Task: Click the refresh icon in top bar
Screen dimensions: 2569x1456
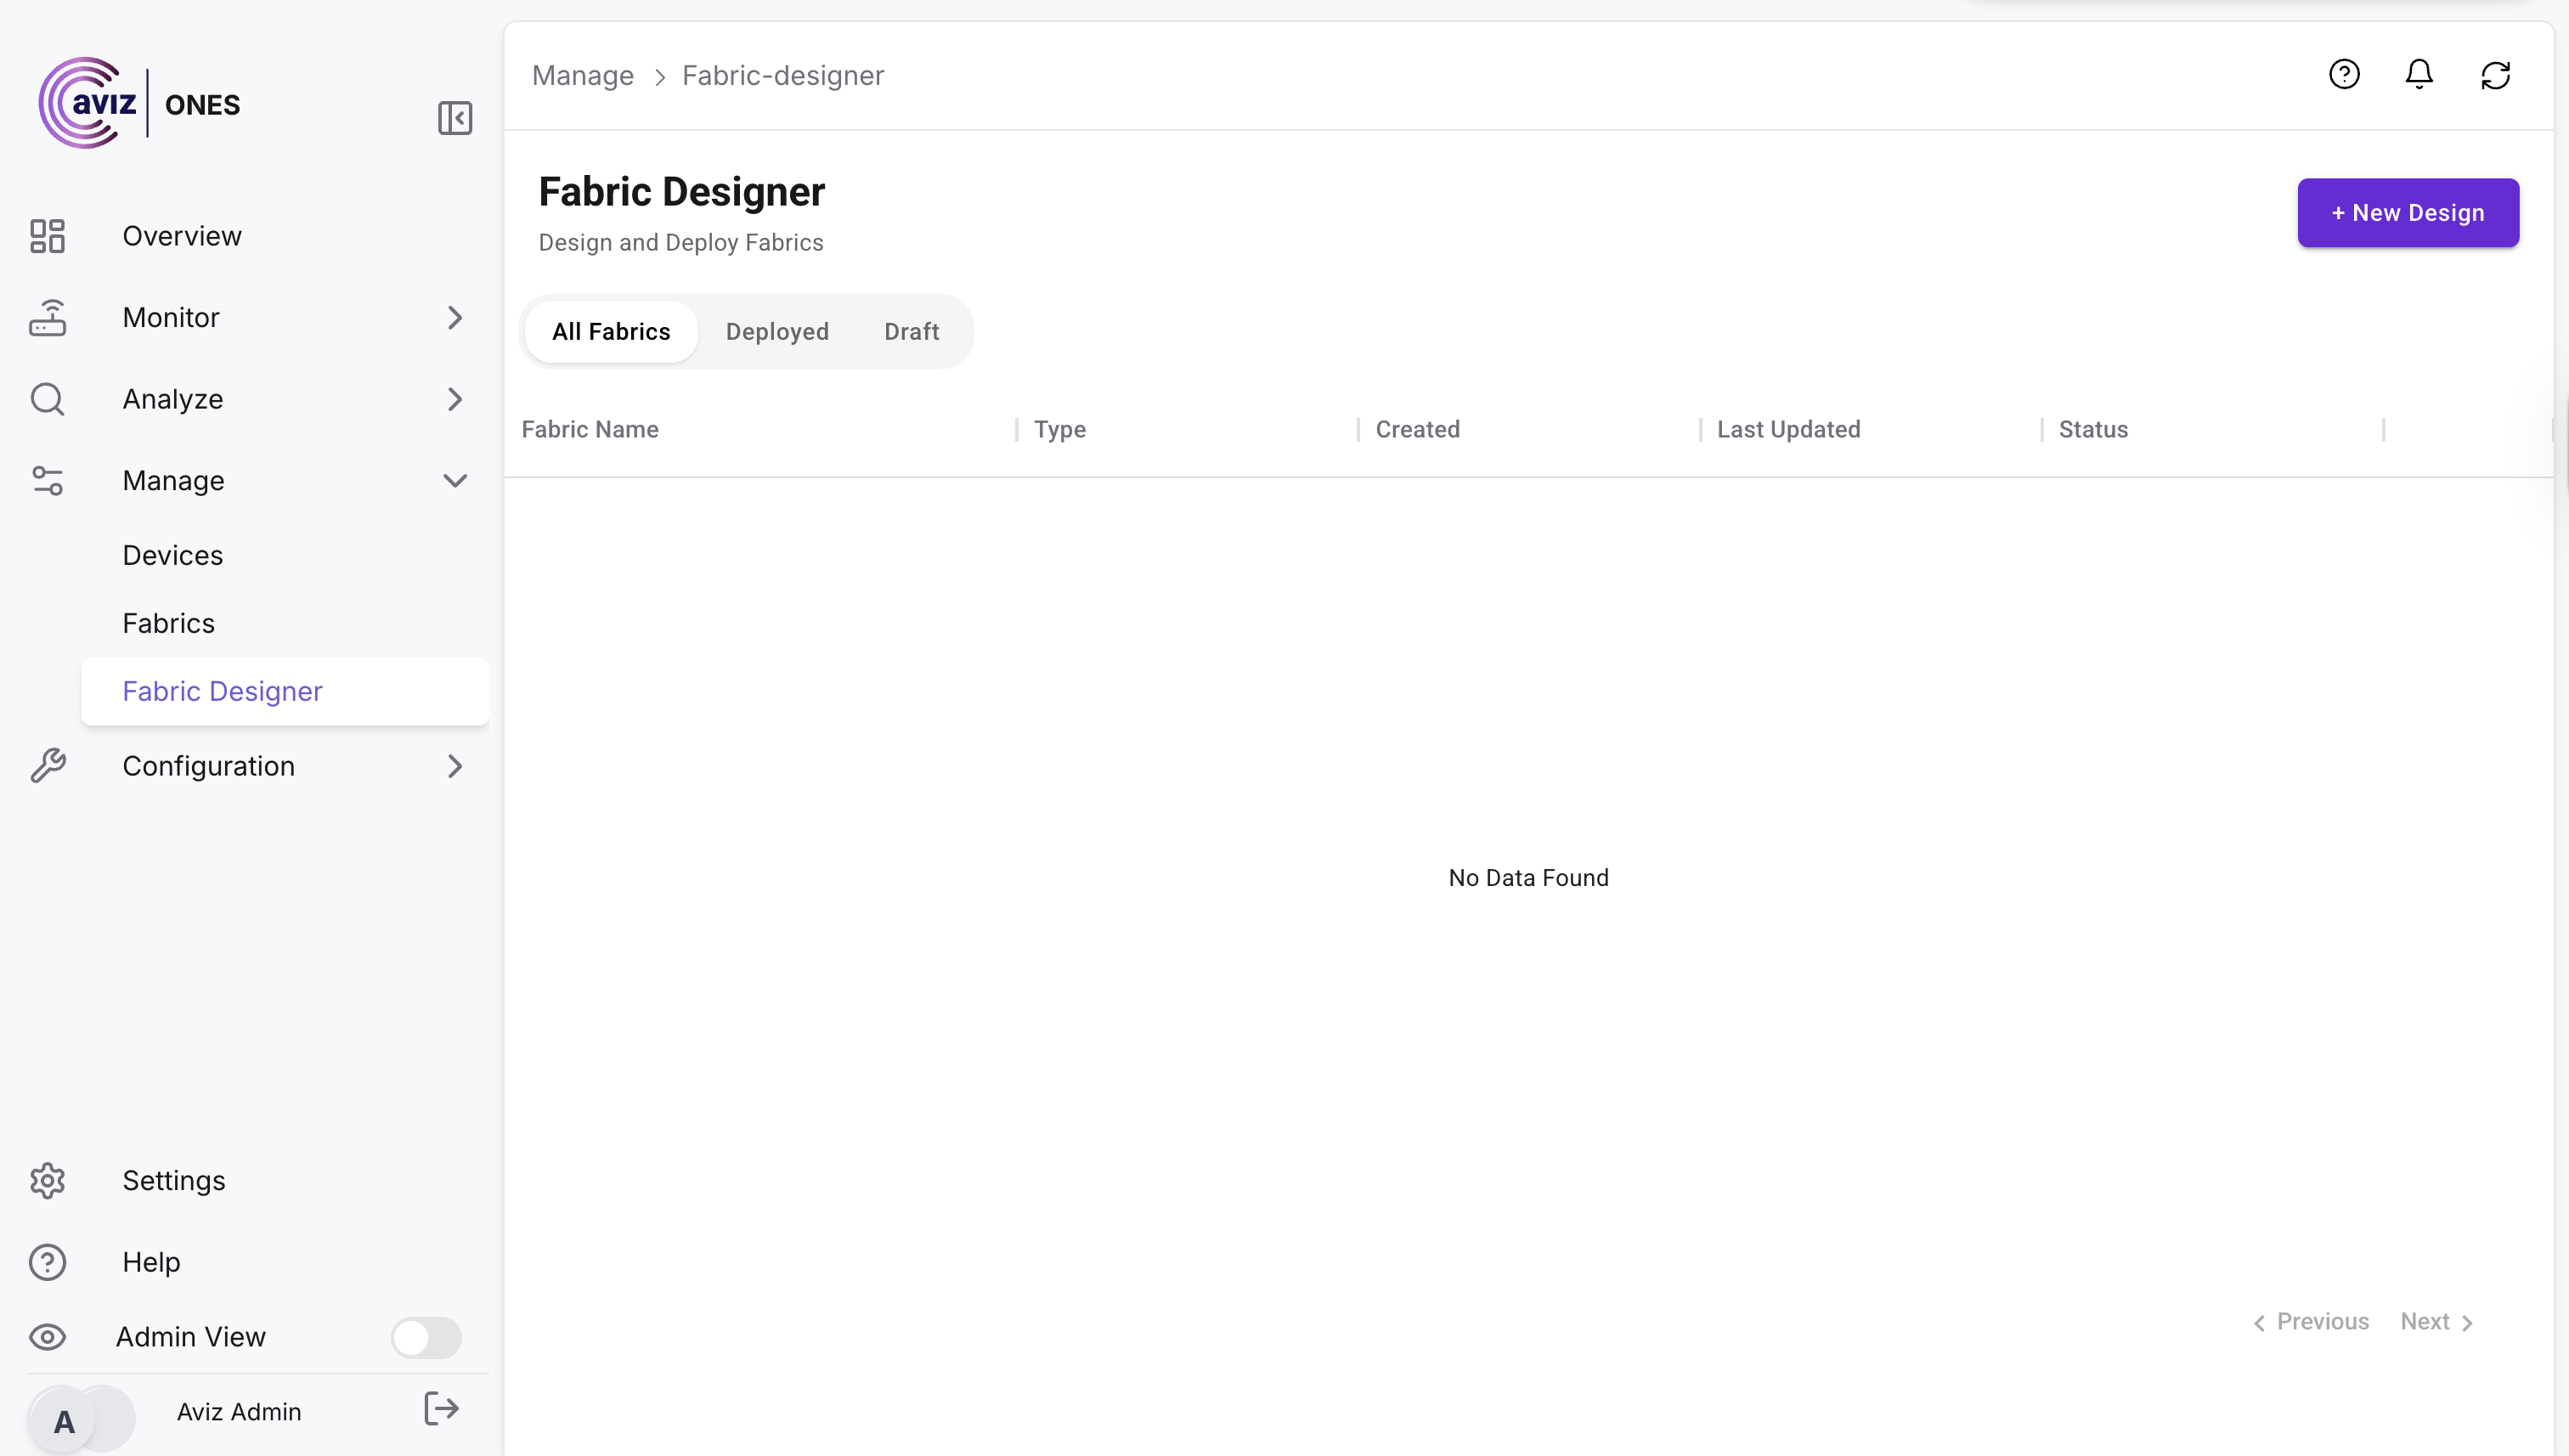Action: [x=2495, y=75]
